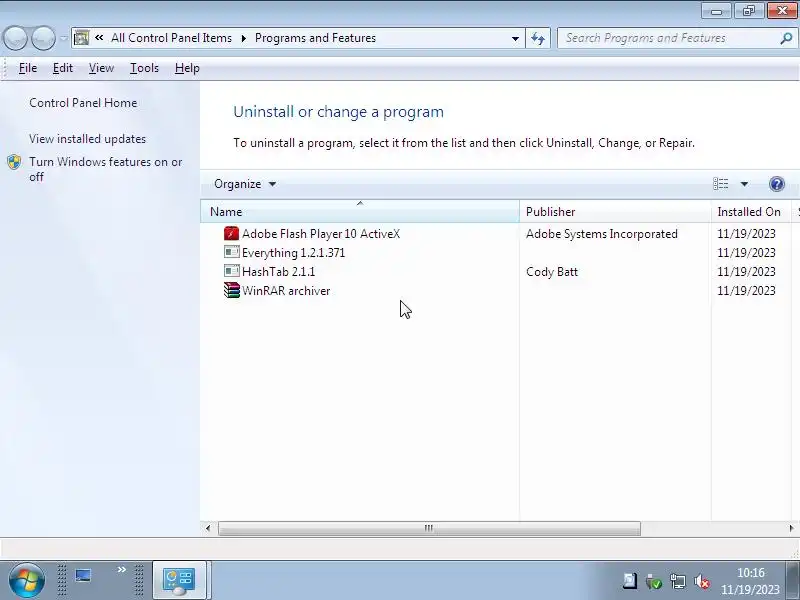The width and height of the screenshot is (800, 600).
Task: Click Show Desktop icon in quick launch
Action: [x=83, y=576]
